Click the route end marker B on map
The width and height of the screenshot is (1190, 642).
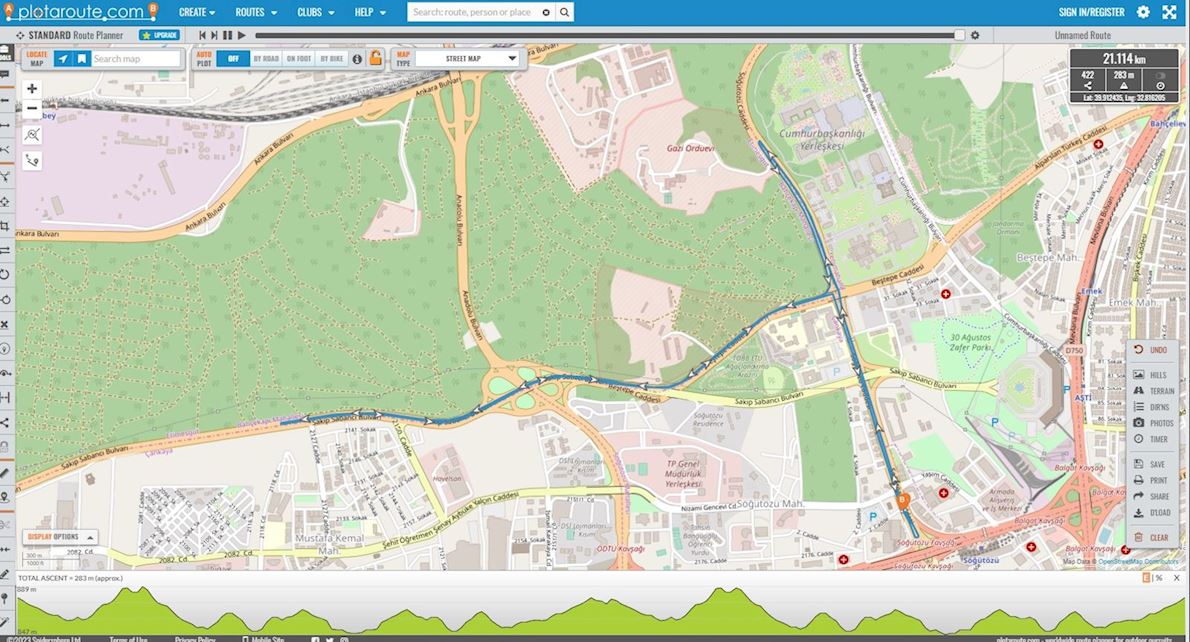click(x=903, y=500)
